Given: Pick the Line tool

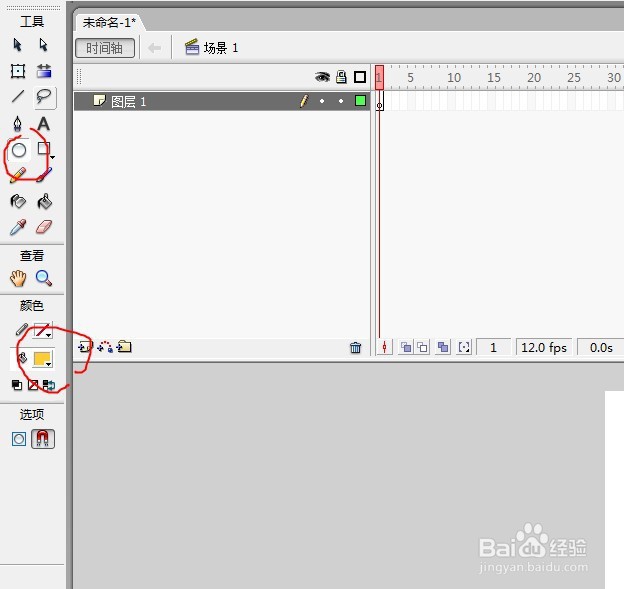Looking at the screenshot, I should point(18,96).
